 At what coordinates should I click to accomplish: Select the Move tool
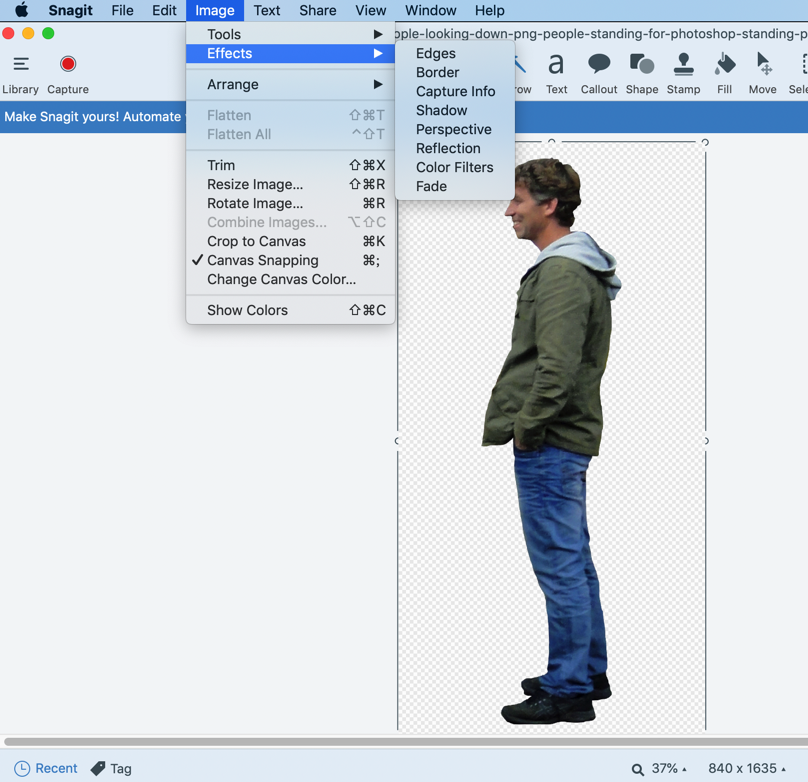763,66
